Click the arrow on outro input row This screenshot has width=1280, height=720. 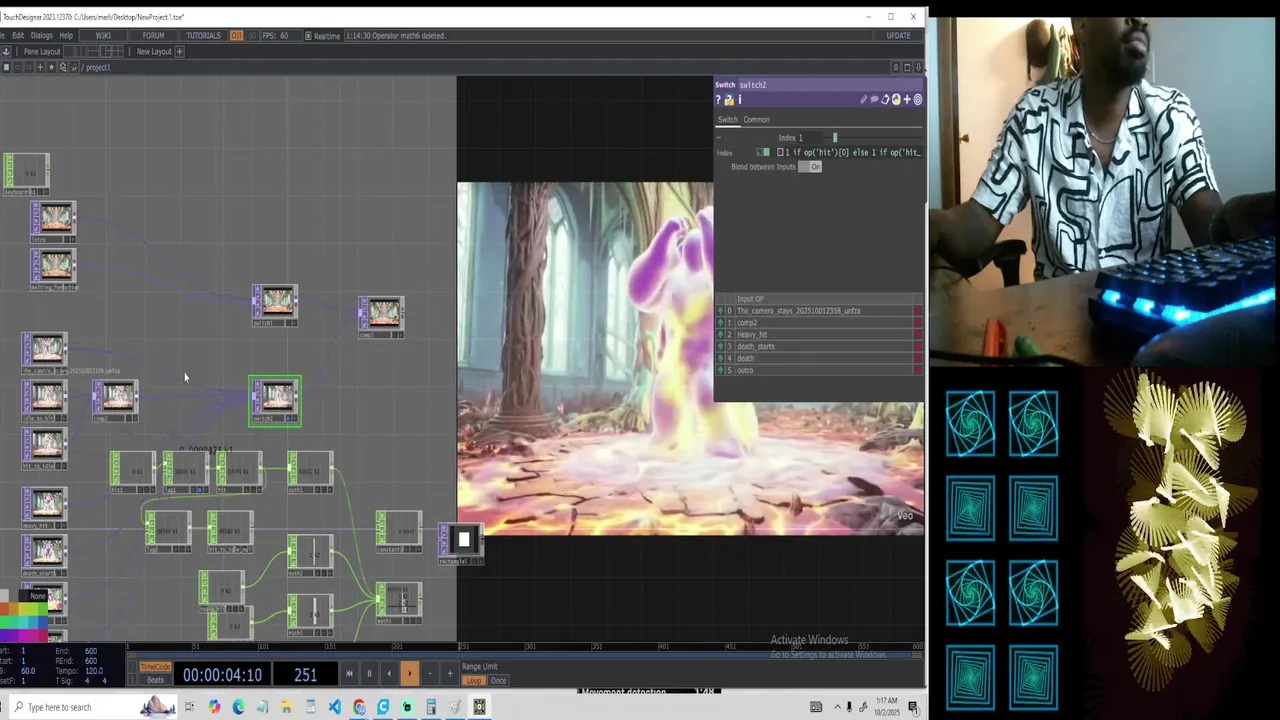point(721,370)
